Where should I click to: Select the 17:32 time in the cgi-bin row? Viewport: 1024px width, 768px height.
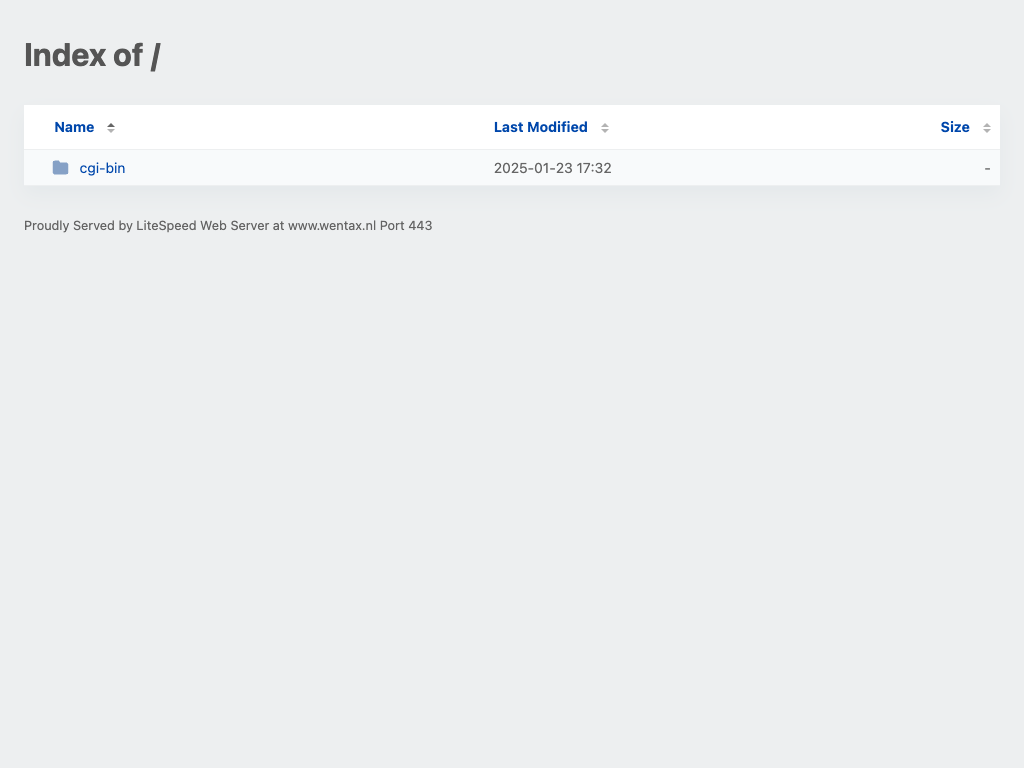point(594,168)
